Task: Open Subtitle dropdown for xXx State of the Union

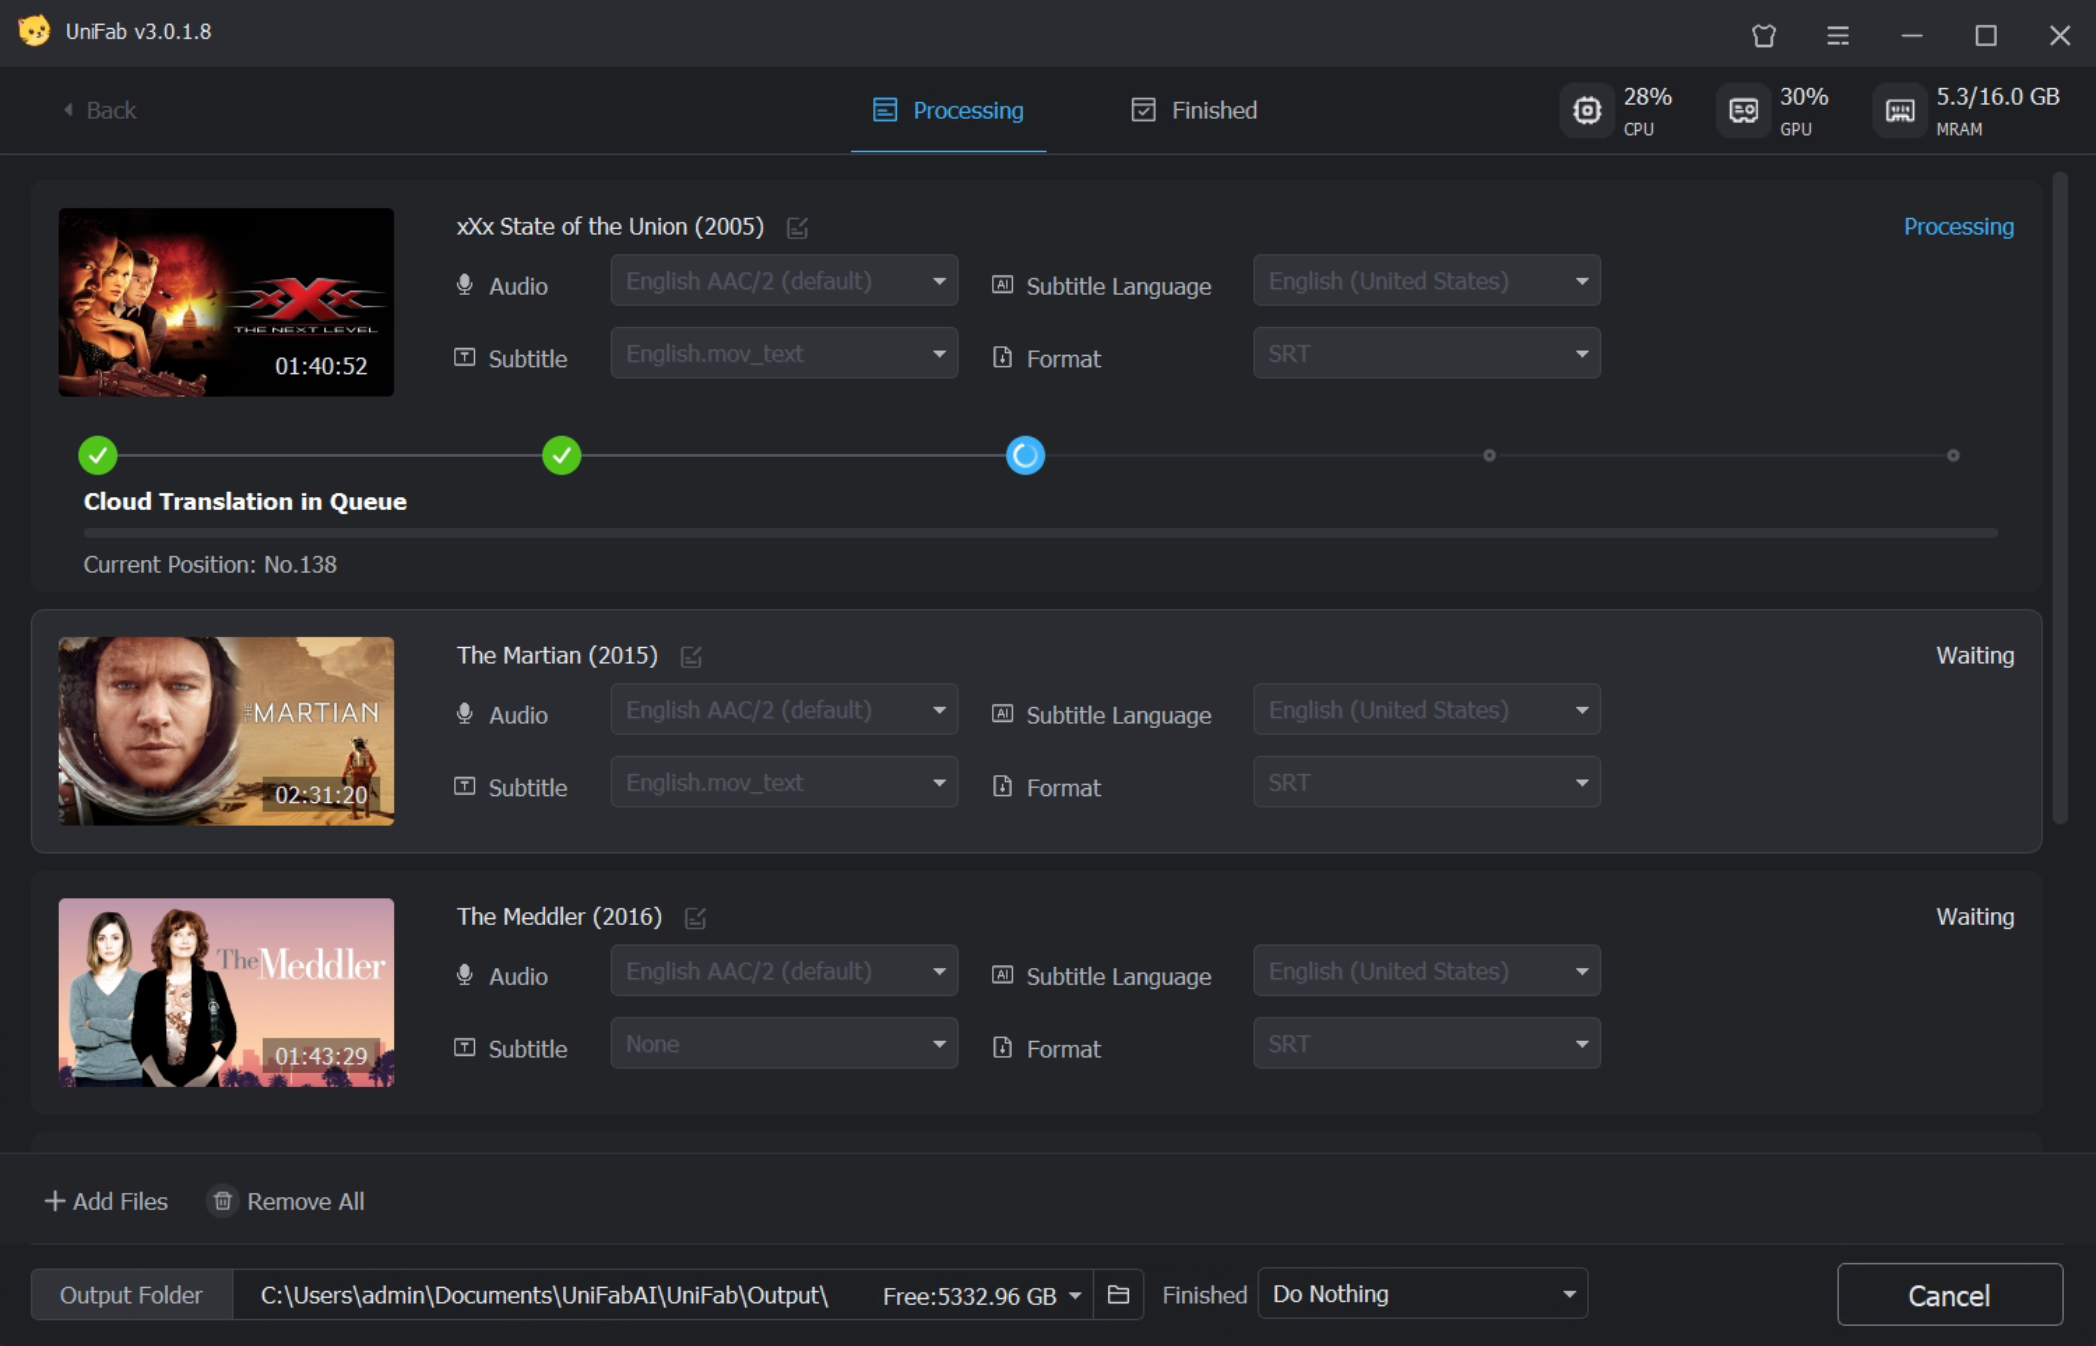Action: pyautogui.click(x=784, y=353)
